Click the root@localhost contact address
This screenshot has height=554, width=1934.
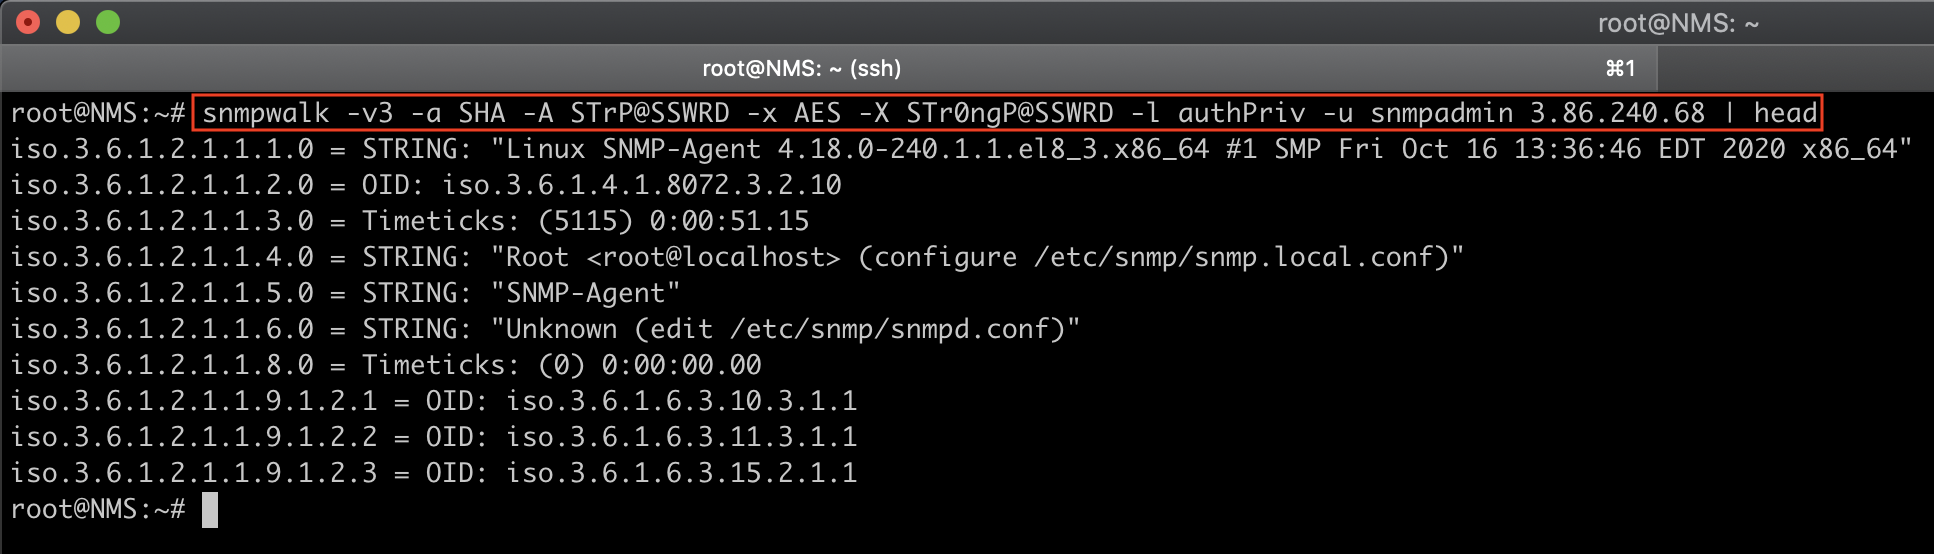[x=714, y=257]
